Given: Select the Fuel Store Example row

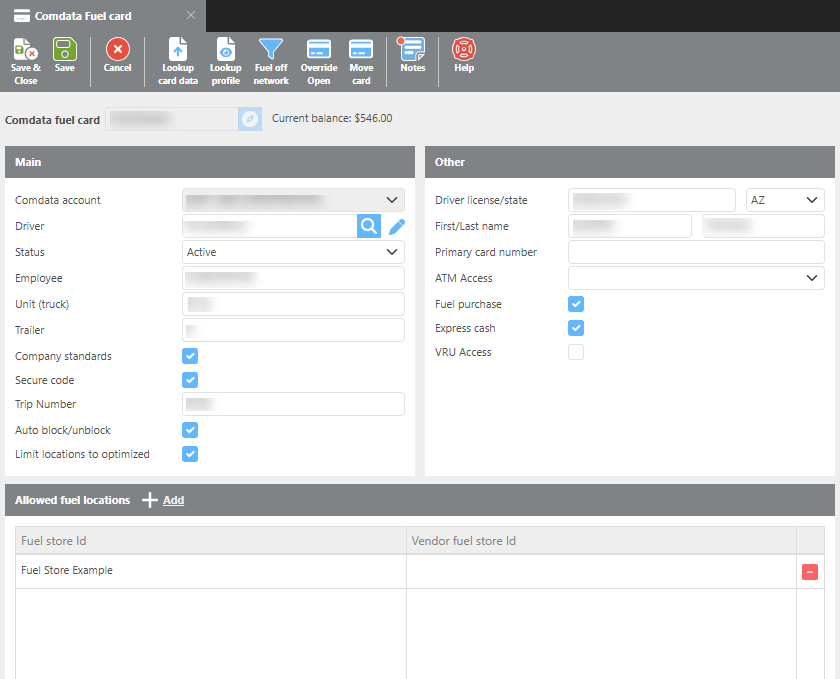Looking at the screenshot, I should pyautogui.click(x=419, y=571).
